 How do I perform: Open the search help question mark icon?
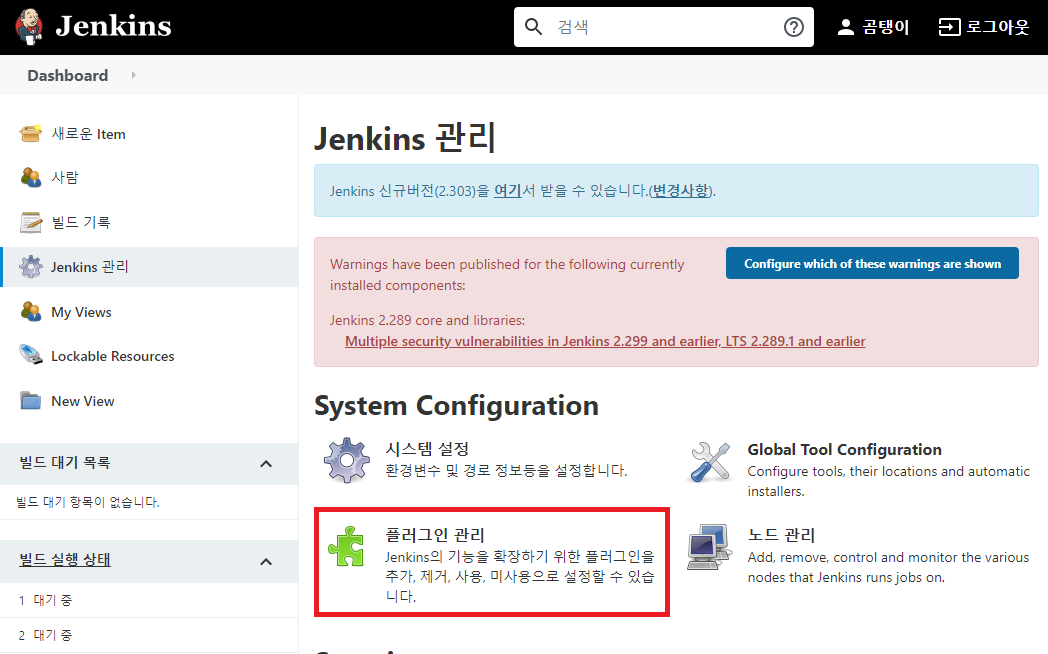(x=793, y=27)
